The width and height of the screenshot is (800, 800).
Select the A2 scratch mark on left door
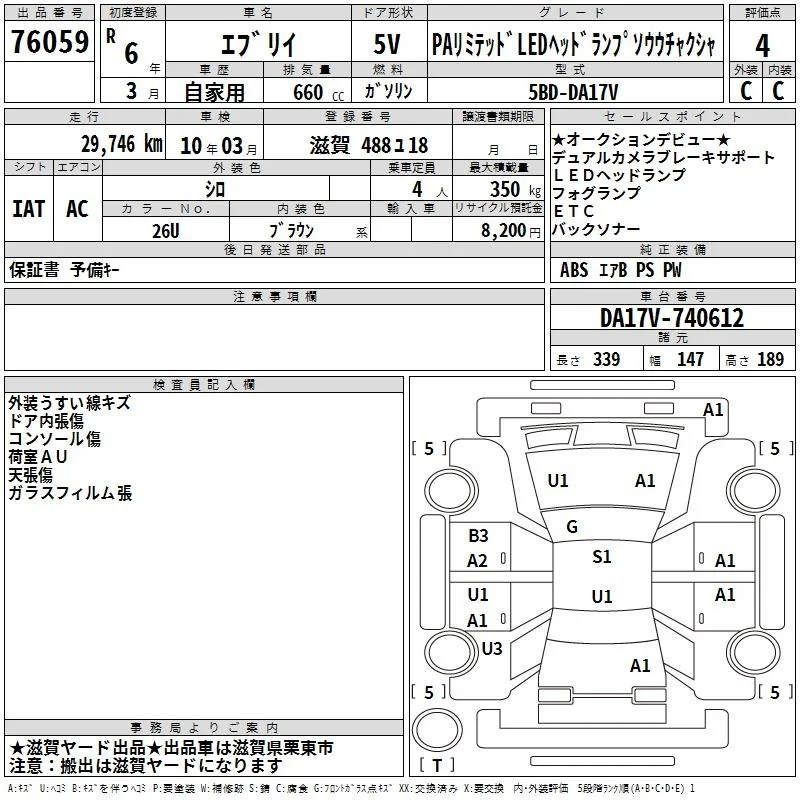tap(478, 561)
